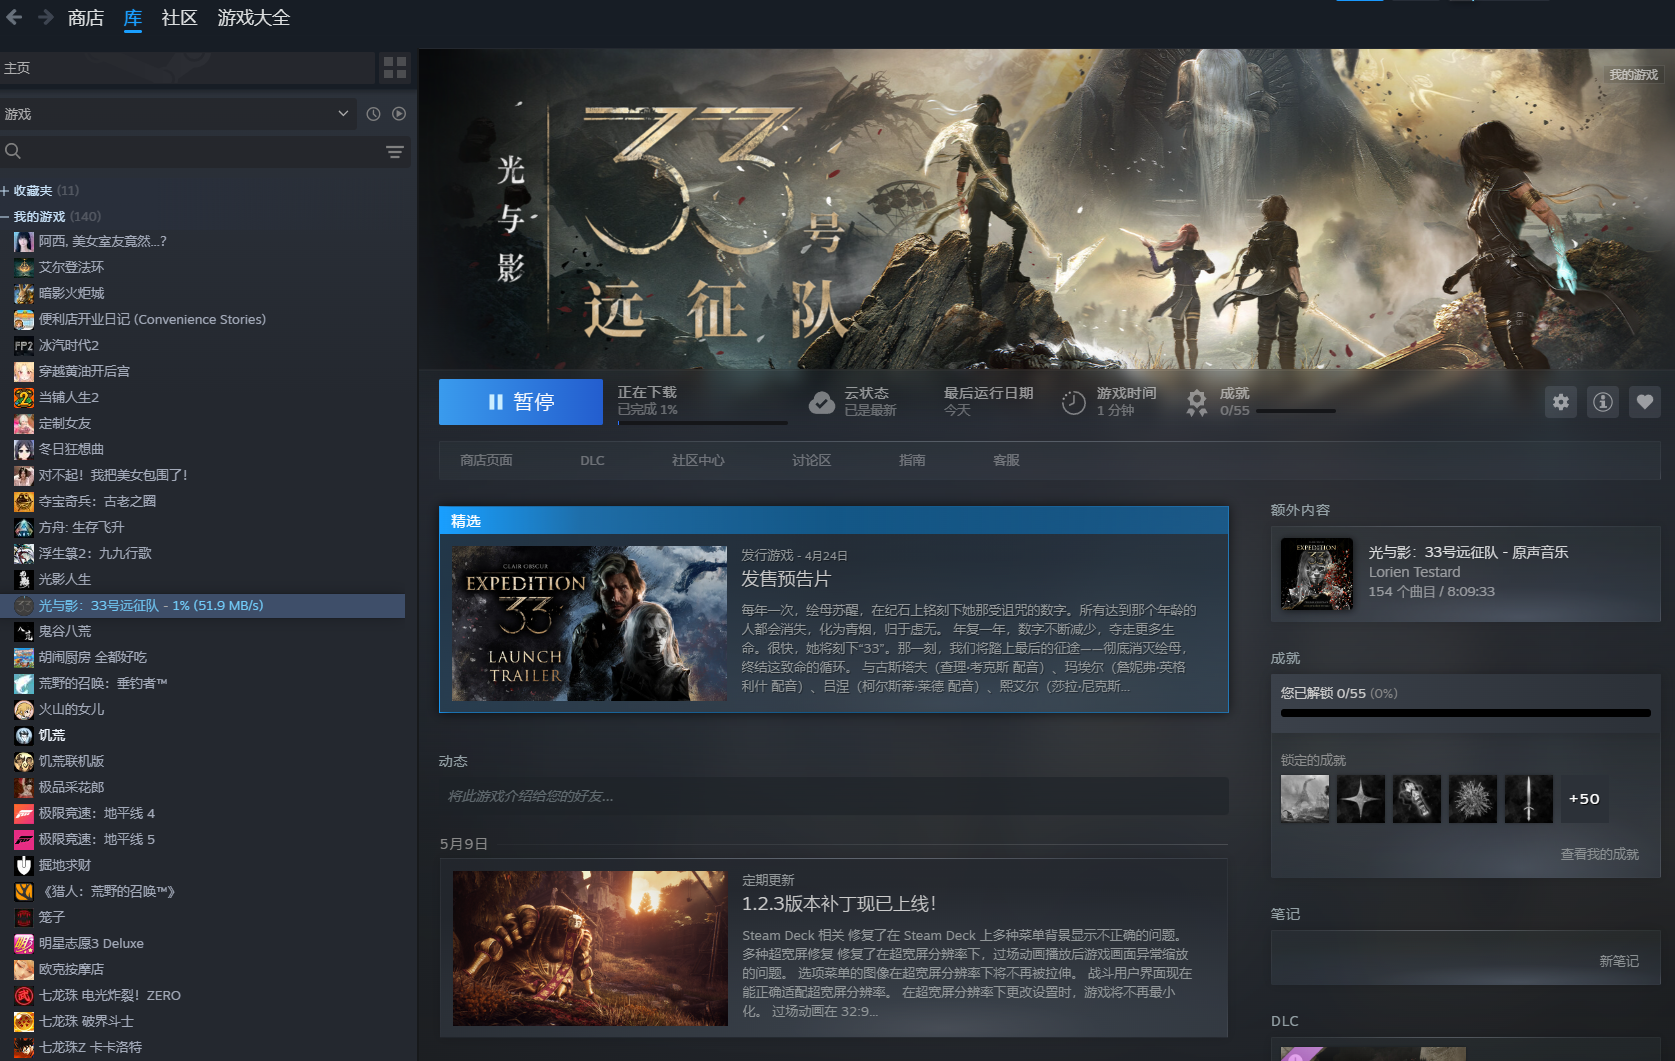Viewport: 1675px width, 1061px height.
Task: Click the magnifier icon in the library search bar
Action: (x=12, y=150)
